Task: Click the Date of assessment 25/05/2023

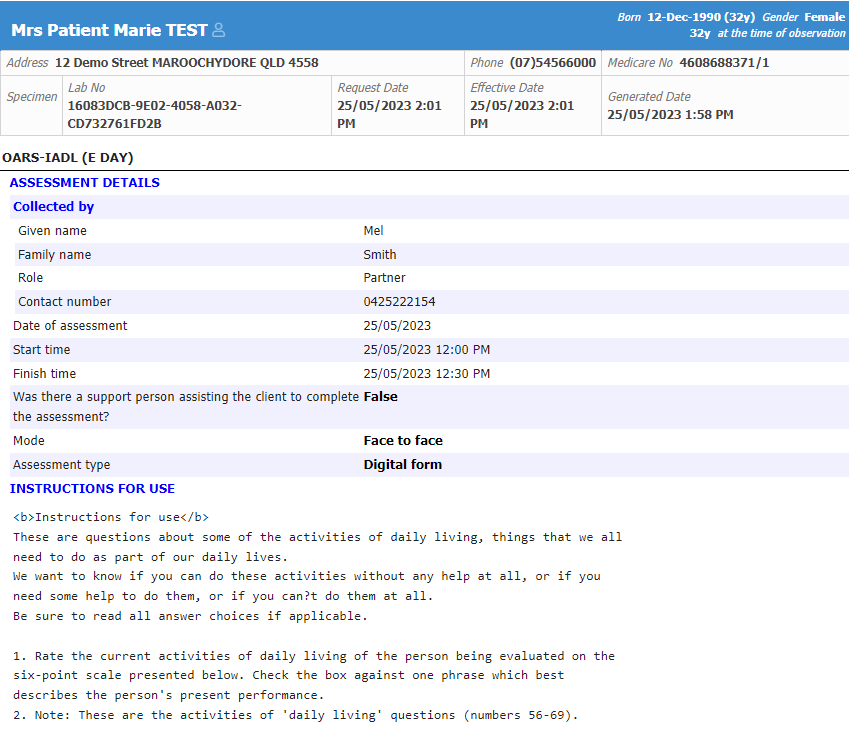Action: (394, 325)
